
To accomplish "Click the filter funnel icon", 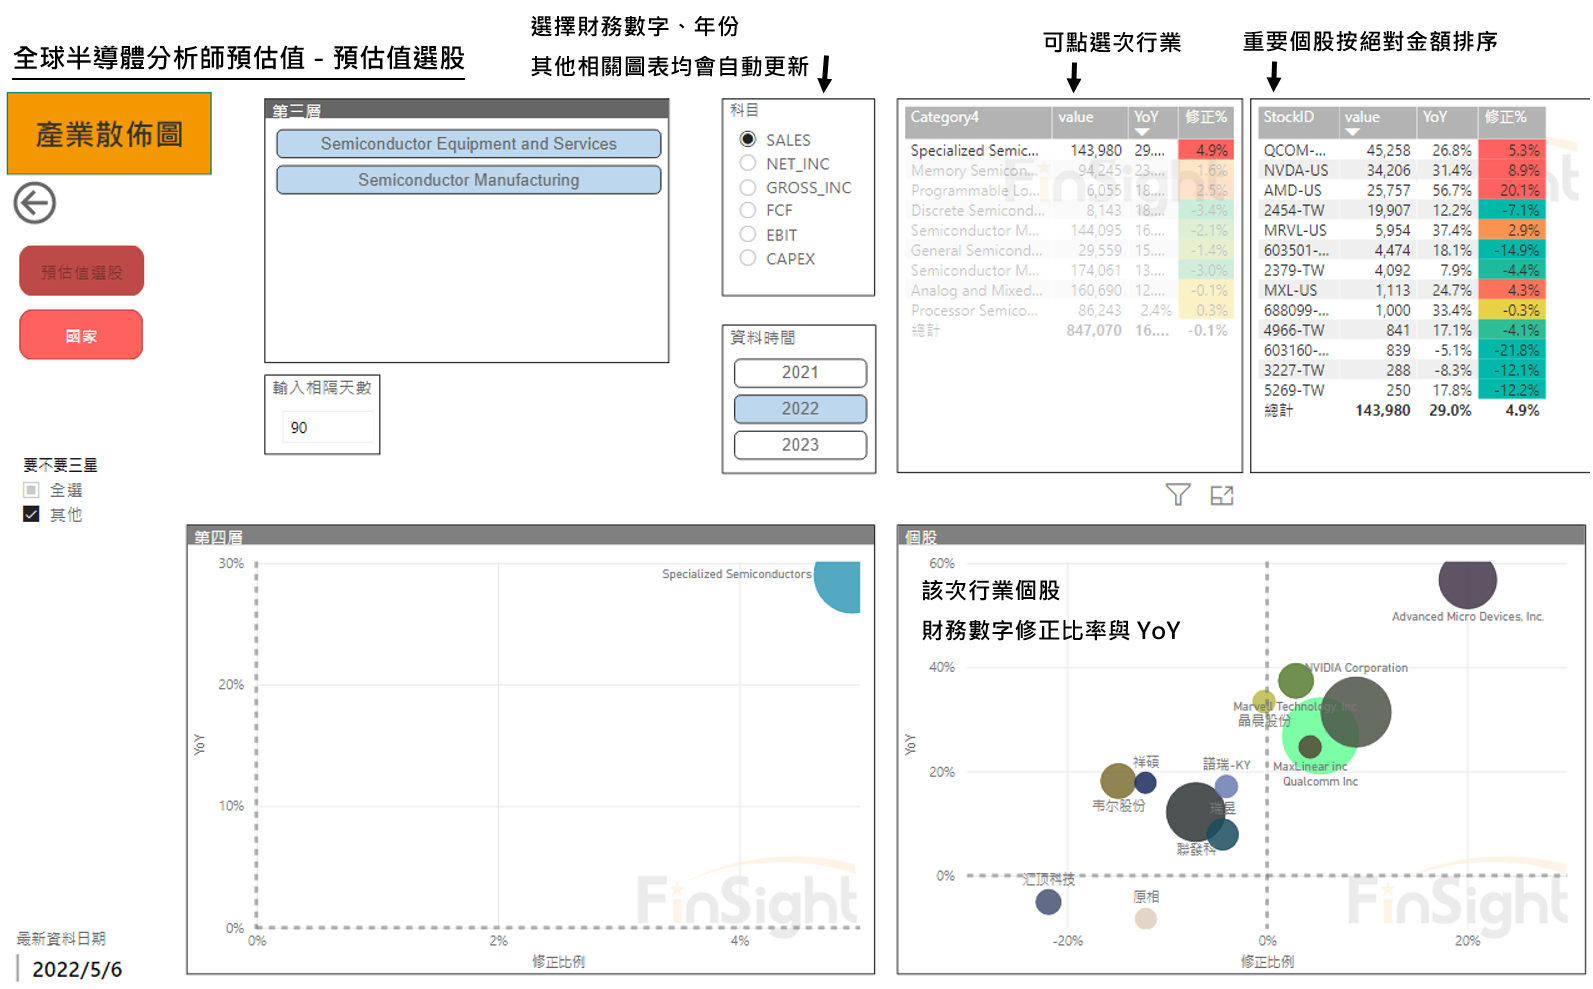I will point(1177,495).
